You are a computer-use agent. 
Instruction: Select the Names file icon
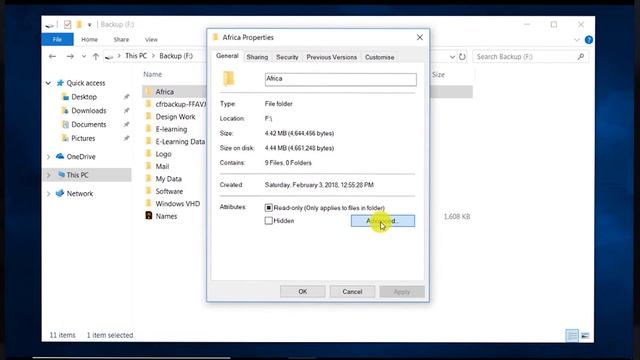click(149, 216)
